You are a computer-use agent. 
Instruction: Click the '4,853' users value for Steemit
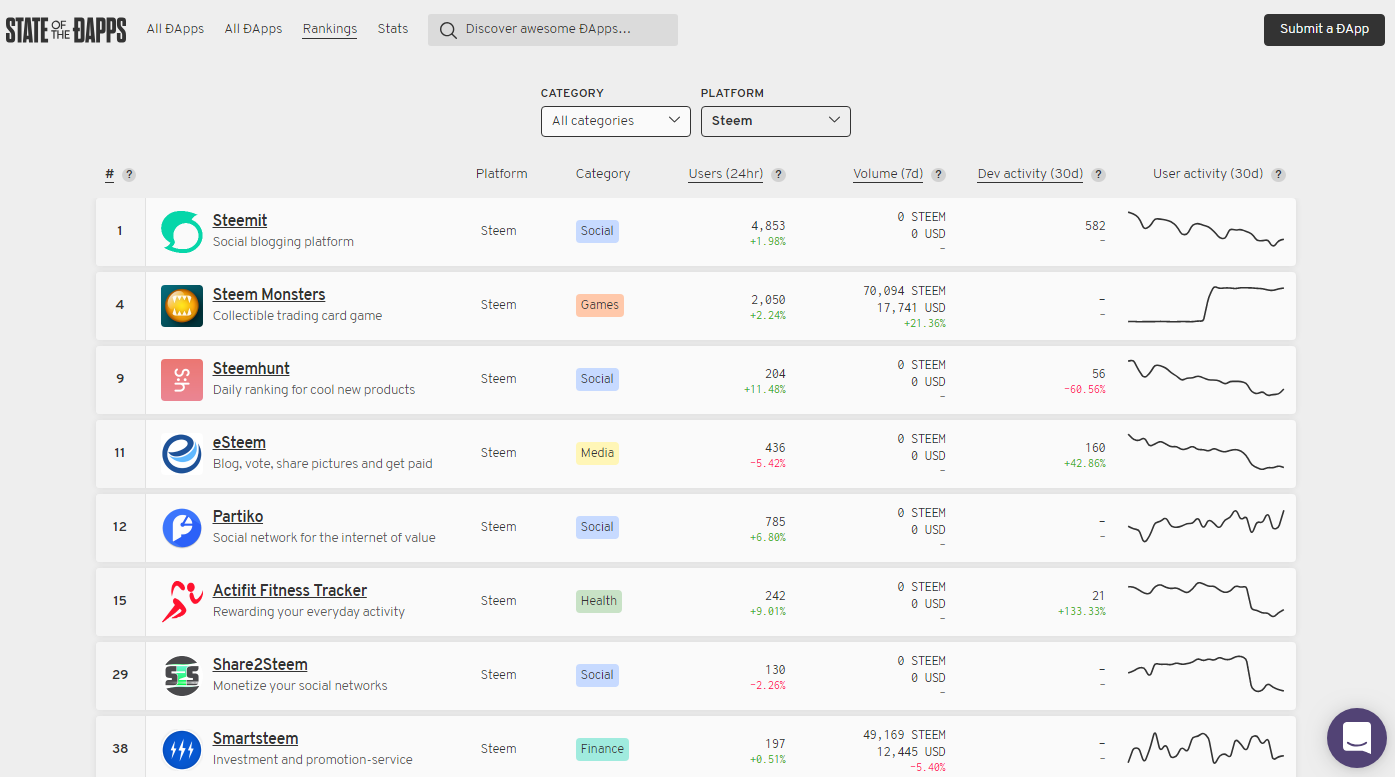tap(768, 226)
